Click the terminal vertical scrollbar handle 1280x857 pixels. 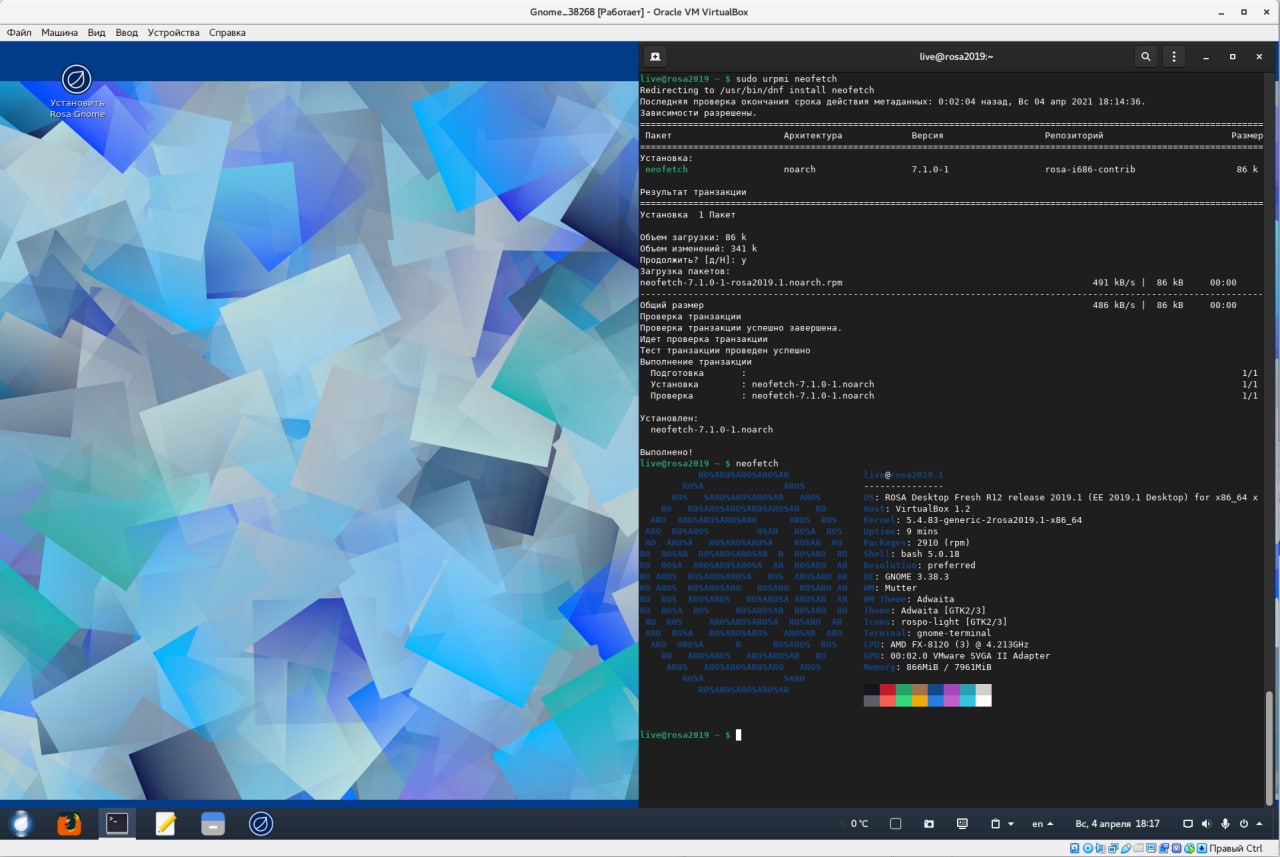1271,746
